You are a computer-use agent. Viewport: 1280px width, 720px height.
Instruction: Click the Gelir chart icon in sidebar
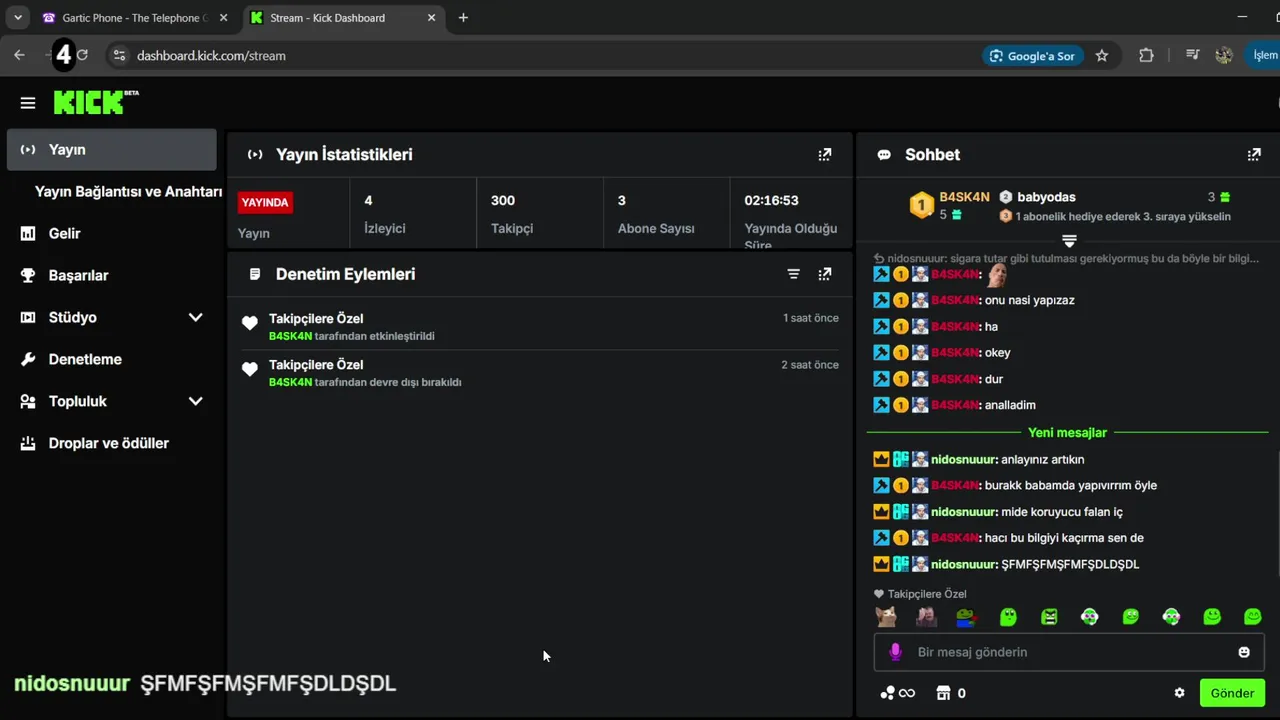click(x=28, y=233)
